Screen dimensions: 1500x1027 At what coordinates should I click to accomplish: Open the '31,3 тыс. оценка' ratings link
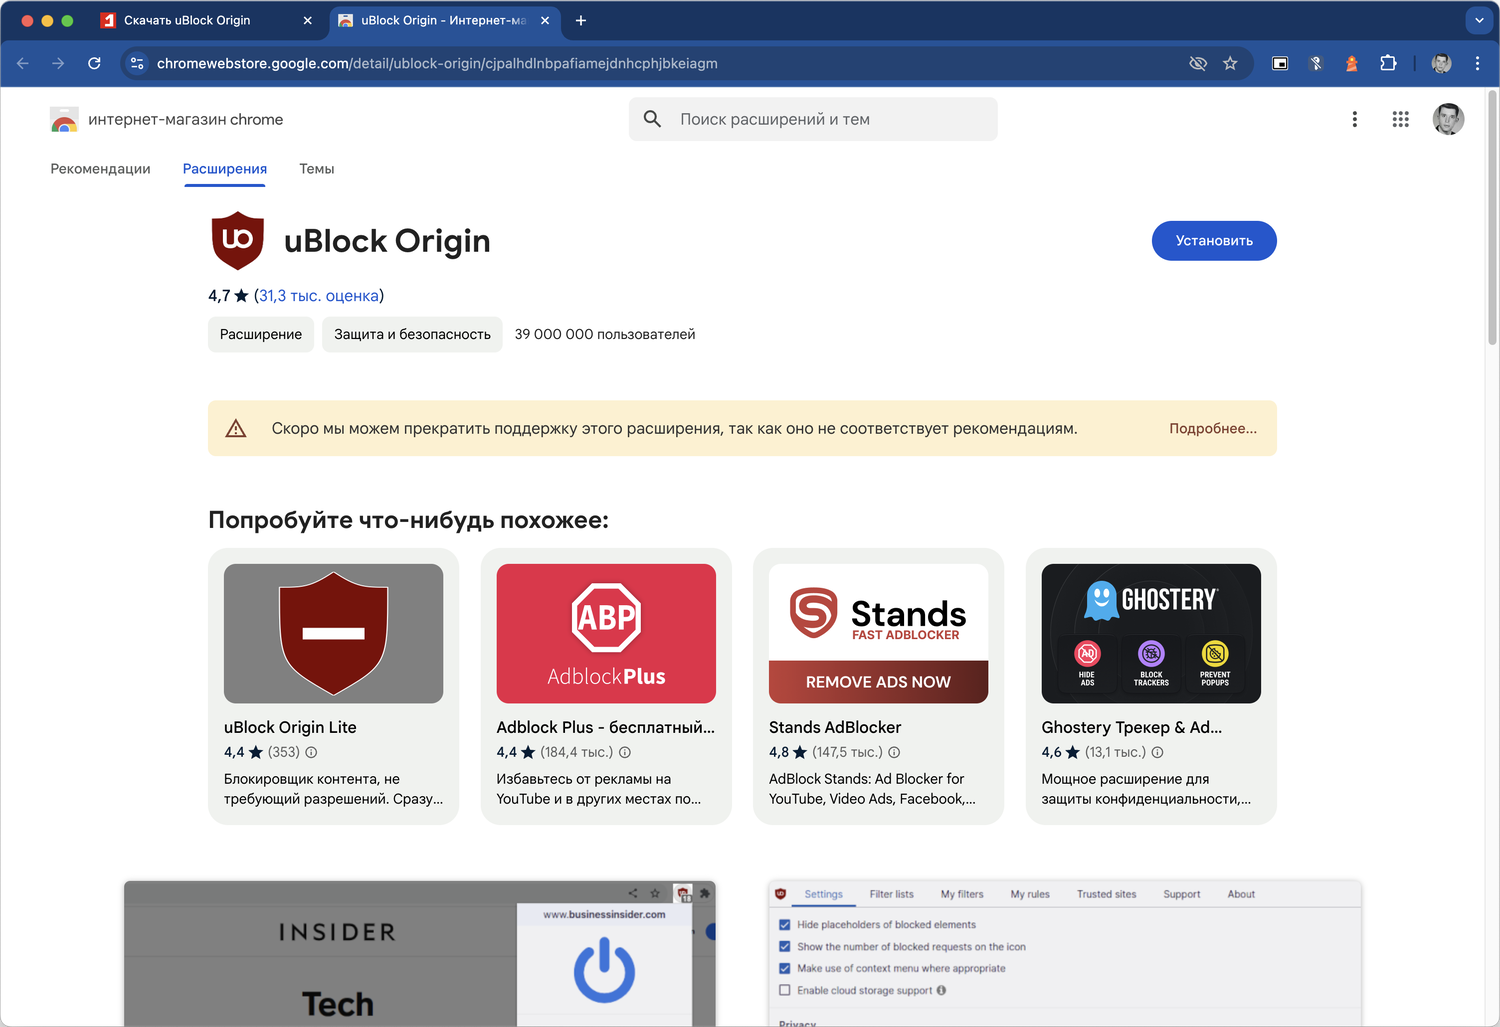pyautogui.click(x=319, y=296)
